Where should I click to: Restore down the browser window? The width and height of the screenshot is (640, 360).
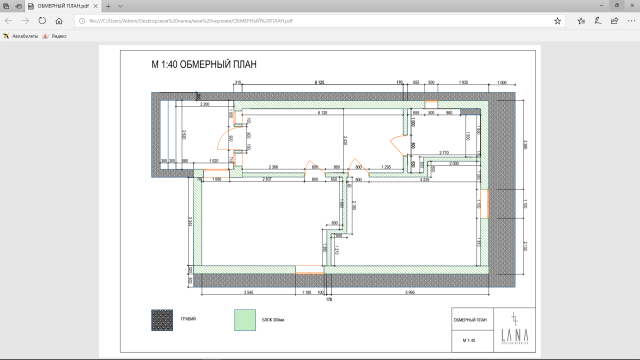click(617, 5)
